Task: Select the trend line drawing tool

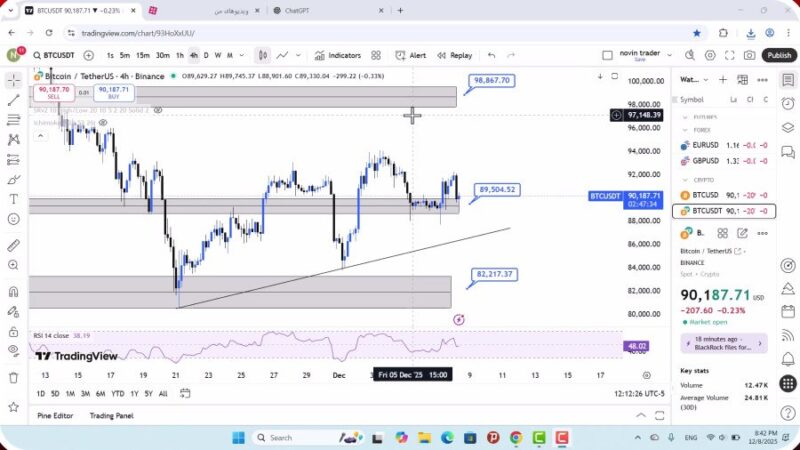Action: 13,100
